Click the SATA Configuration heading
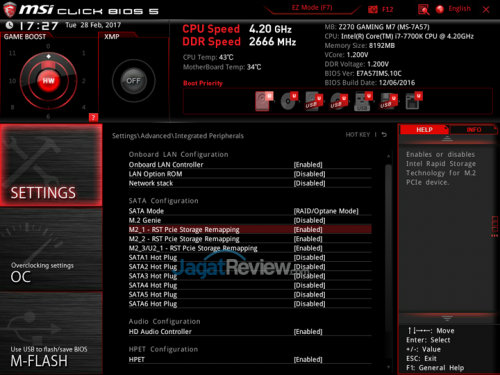This screenshot has width=500, height=375. click(163, 201)
